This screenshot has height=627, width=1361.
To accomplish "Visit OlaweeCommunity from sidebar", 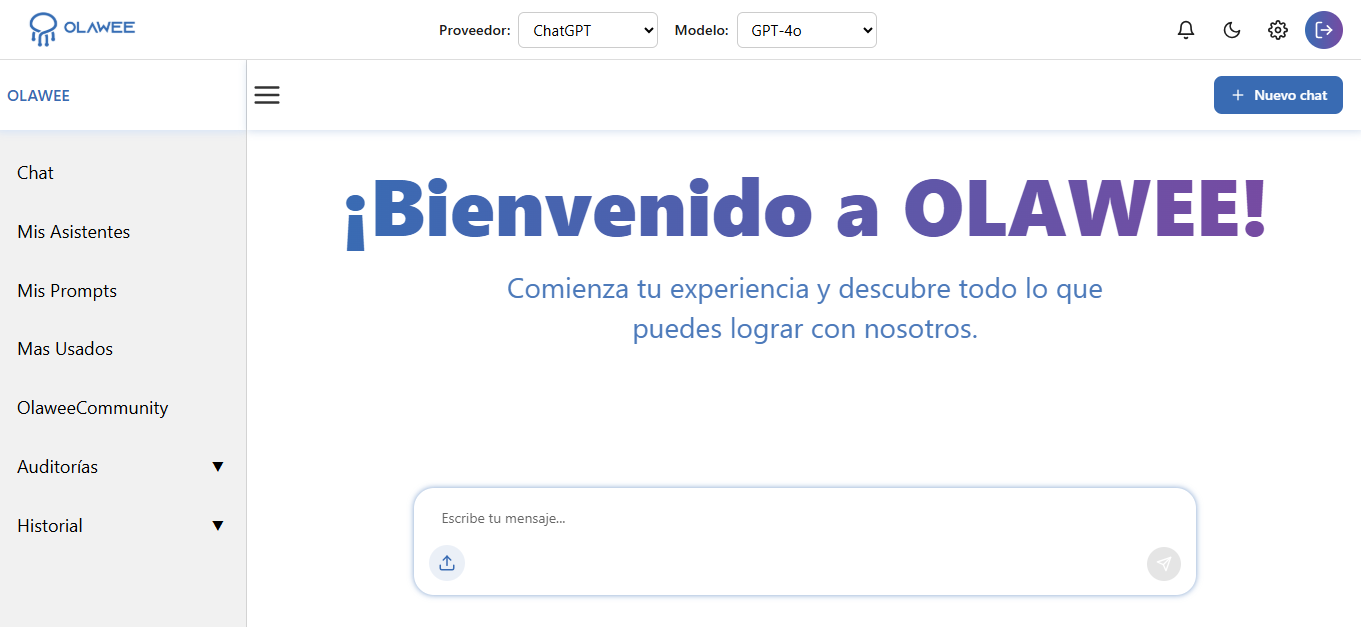I will click(x=93, y=408).
